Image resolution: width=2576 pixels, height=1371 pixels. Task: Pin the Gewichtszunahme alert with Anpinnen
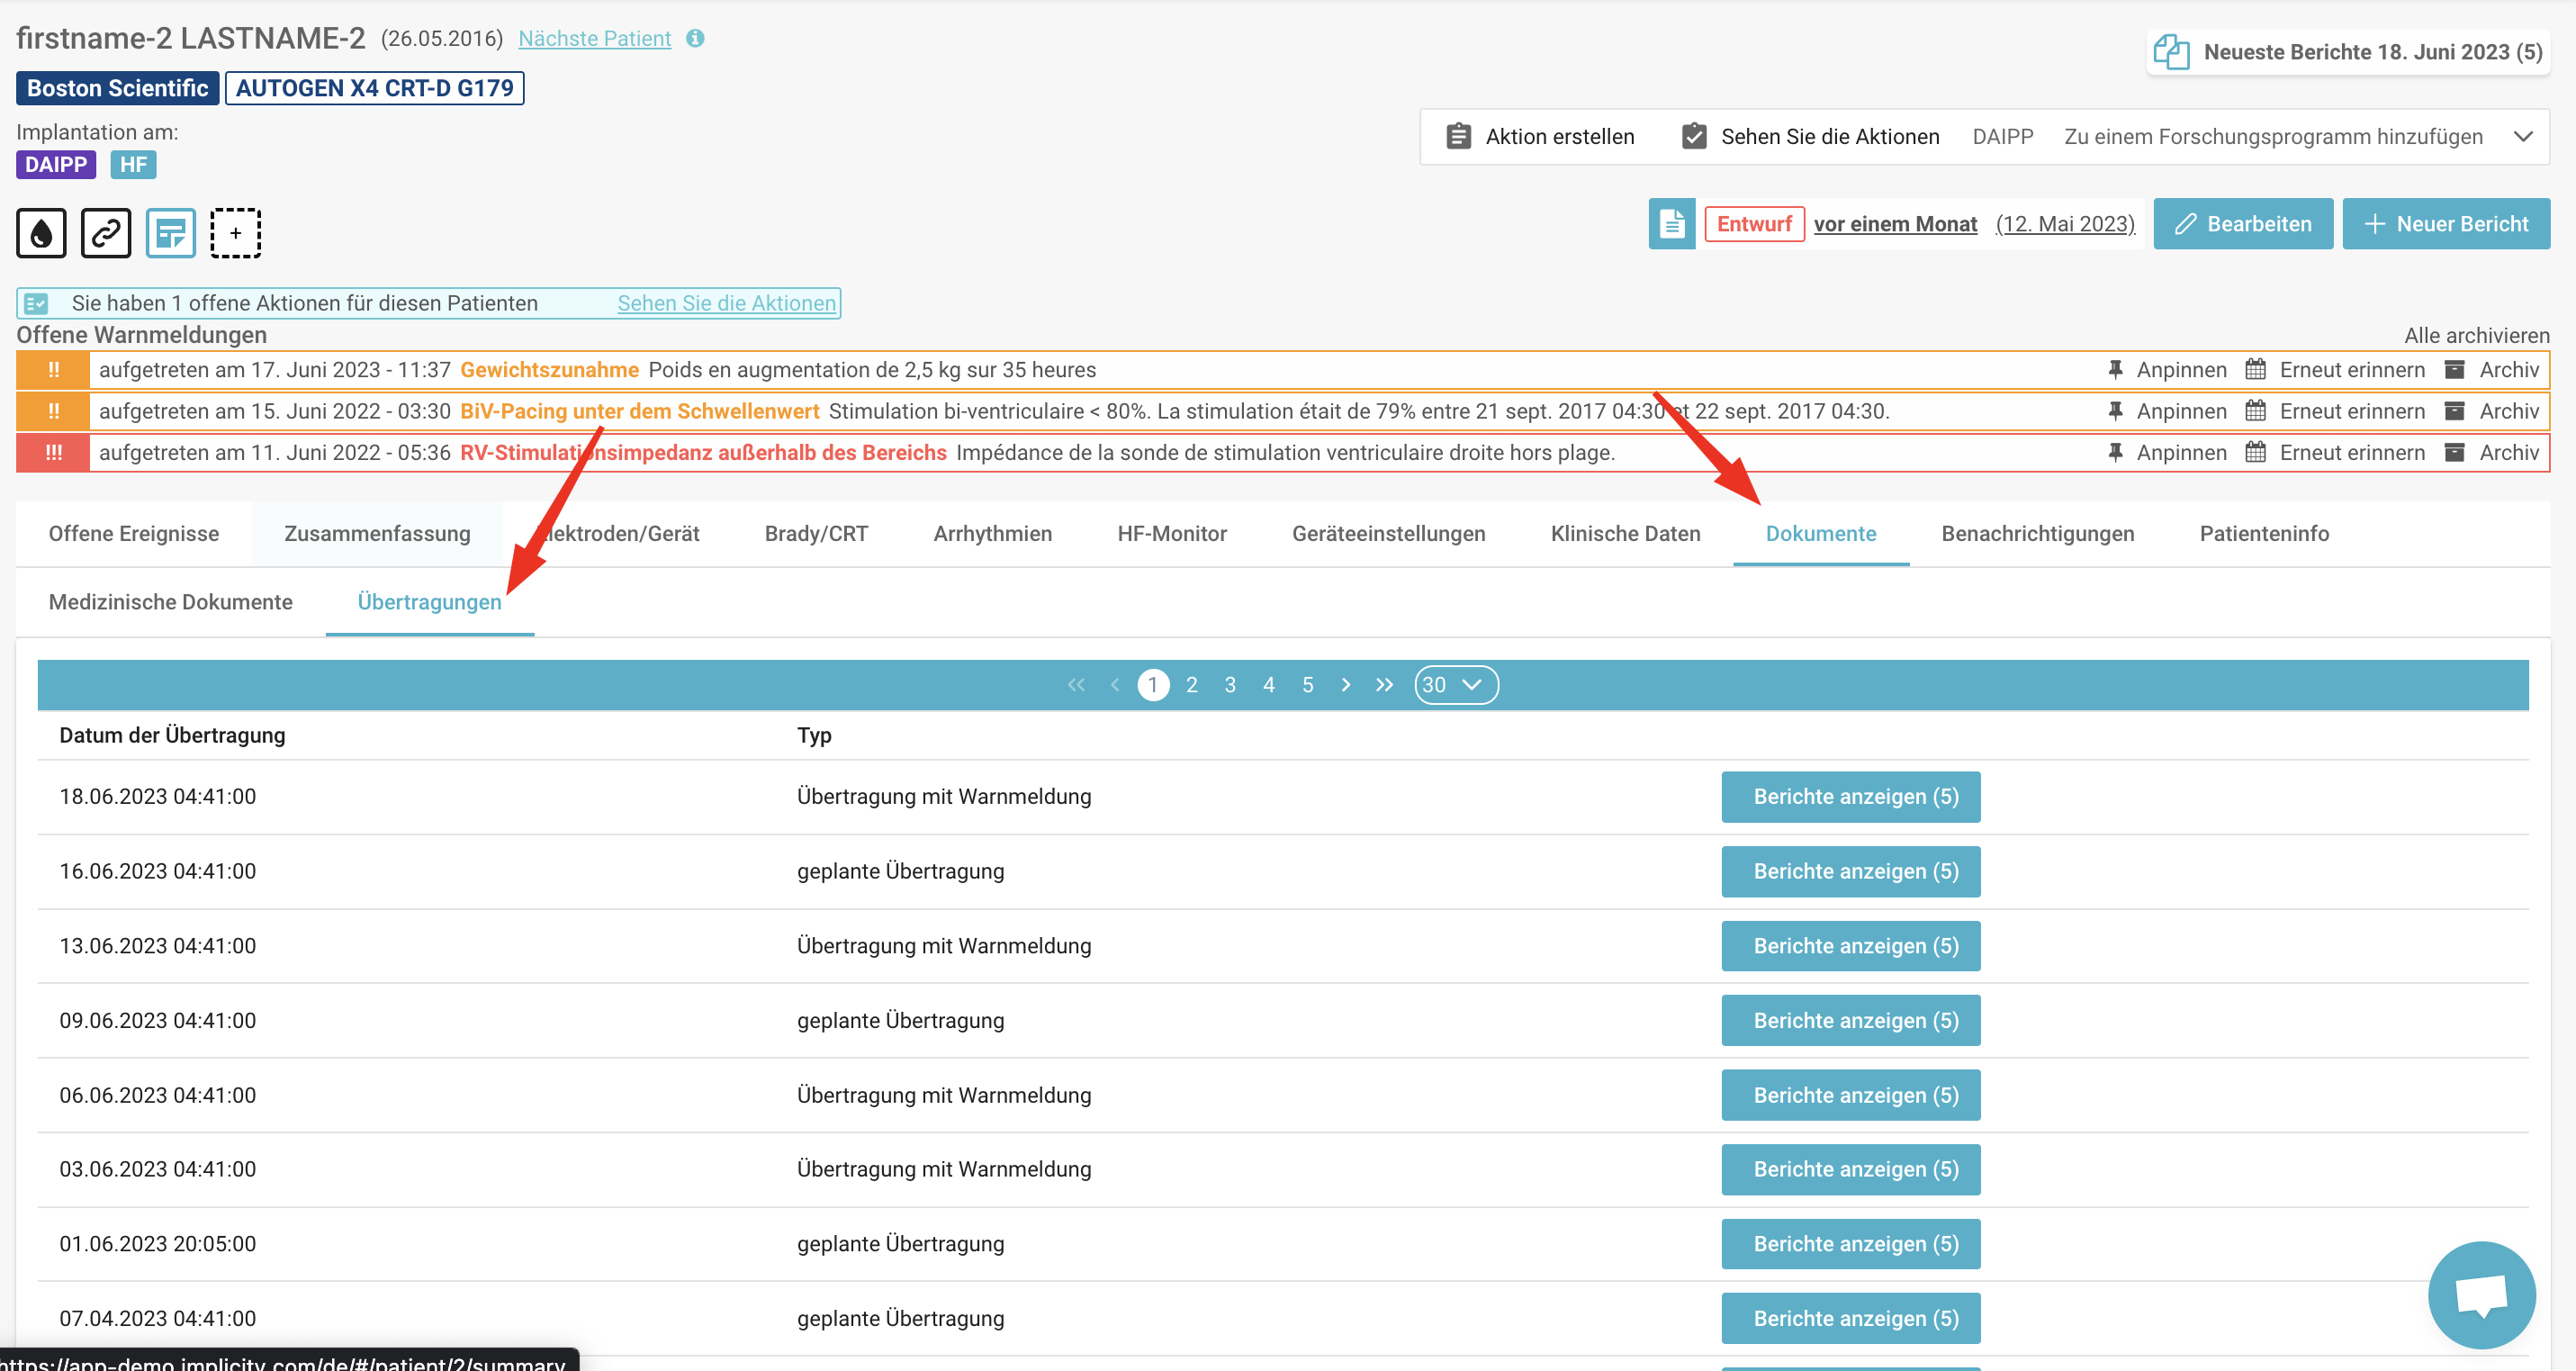[x=2167, y=370]
